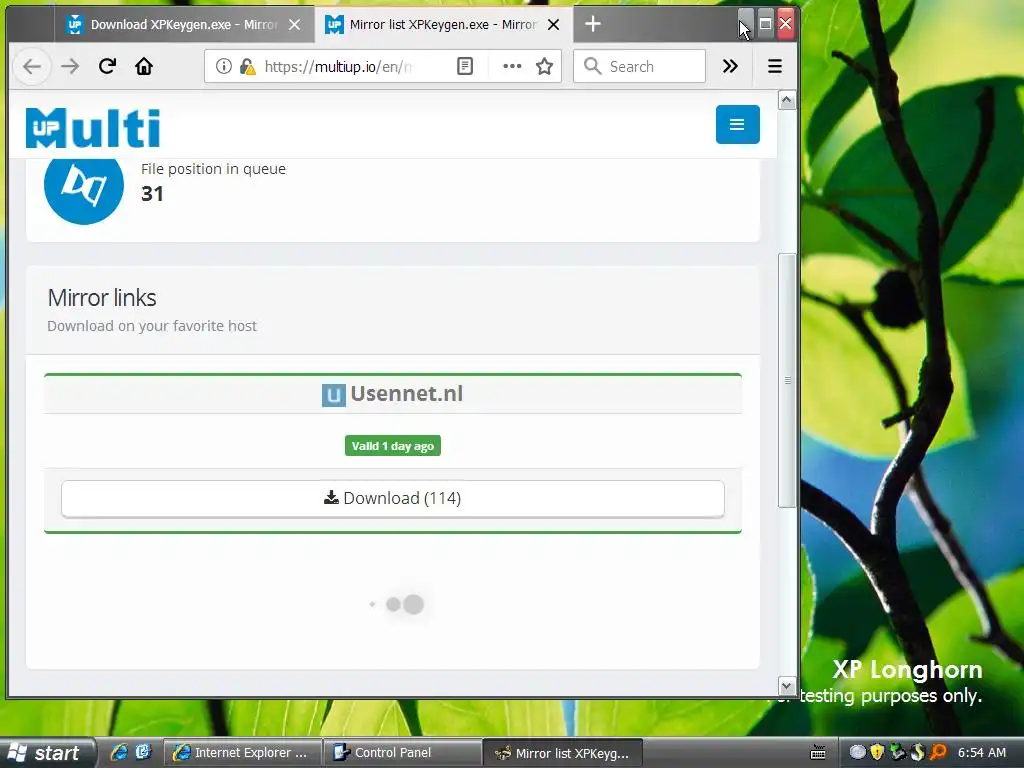Click the vertical scrollbar up arrow
1024x768 pixels.
pos(787,101)
